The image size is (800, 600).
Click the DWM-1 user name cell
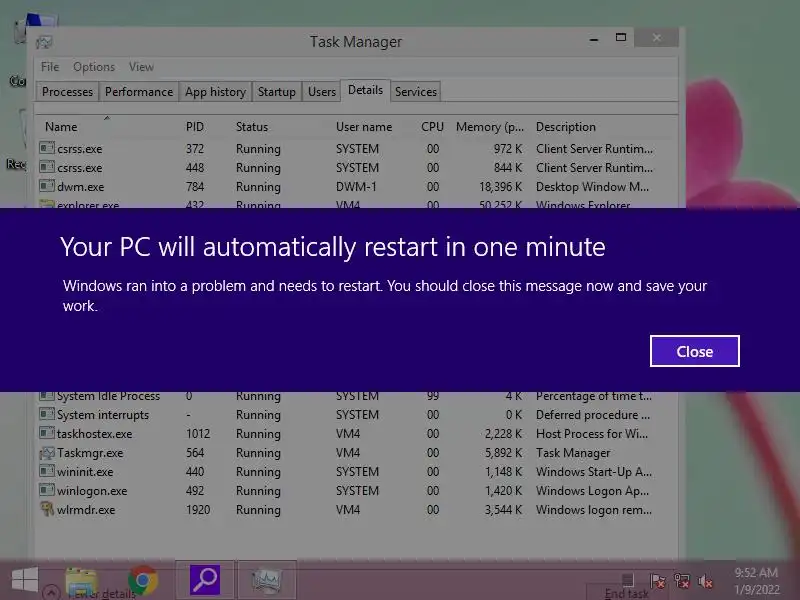pyautogui.click(x=356, y=187)
